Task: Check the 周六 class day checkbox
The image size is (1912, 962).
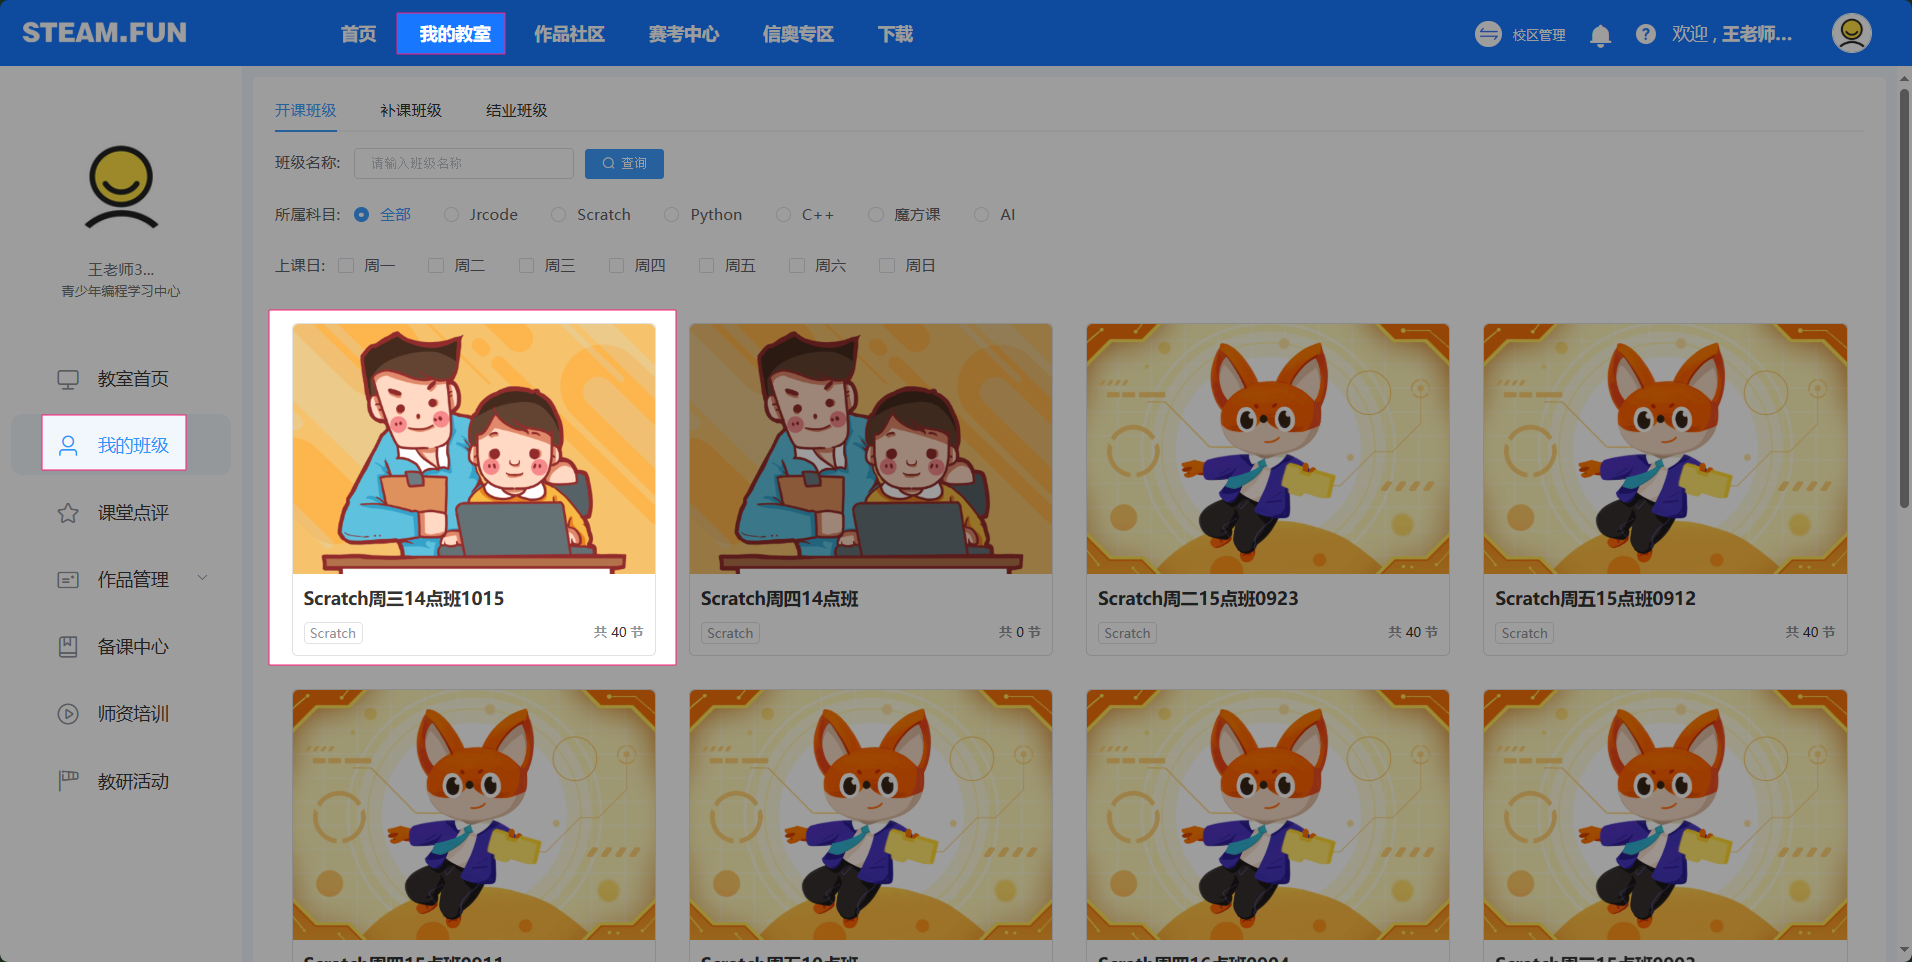Action: 797,266
